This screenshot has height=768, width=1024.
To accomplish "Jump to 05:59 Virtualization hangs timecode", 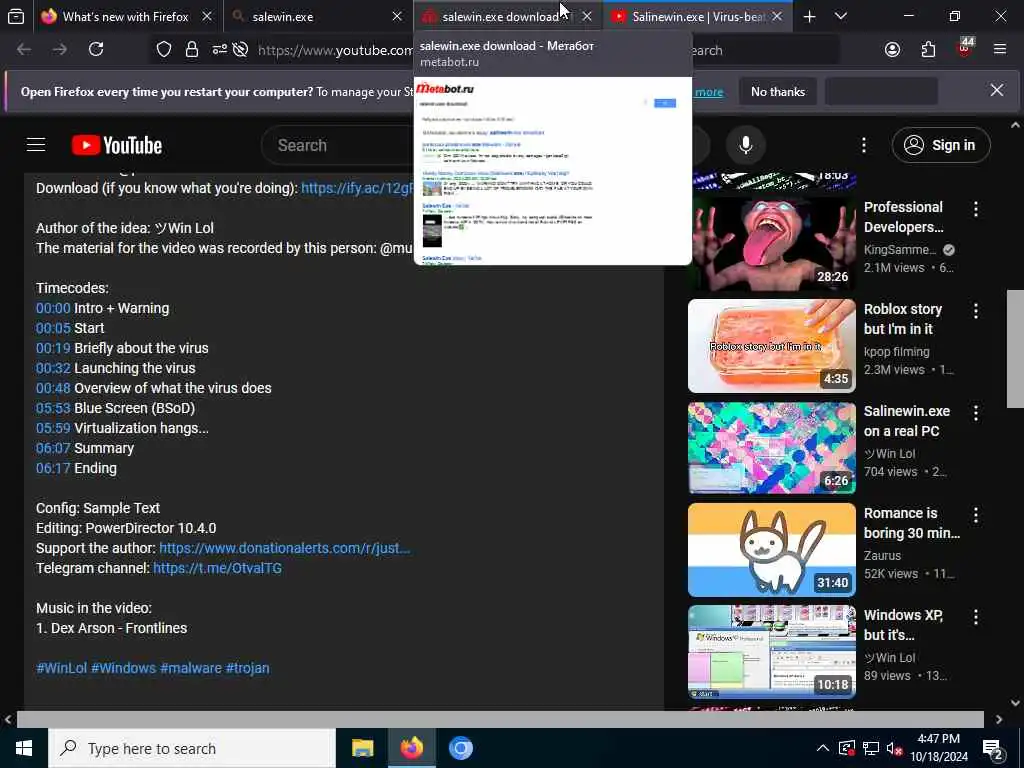I will (53, 428).
